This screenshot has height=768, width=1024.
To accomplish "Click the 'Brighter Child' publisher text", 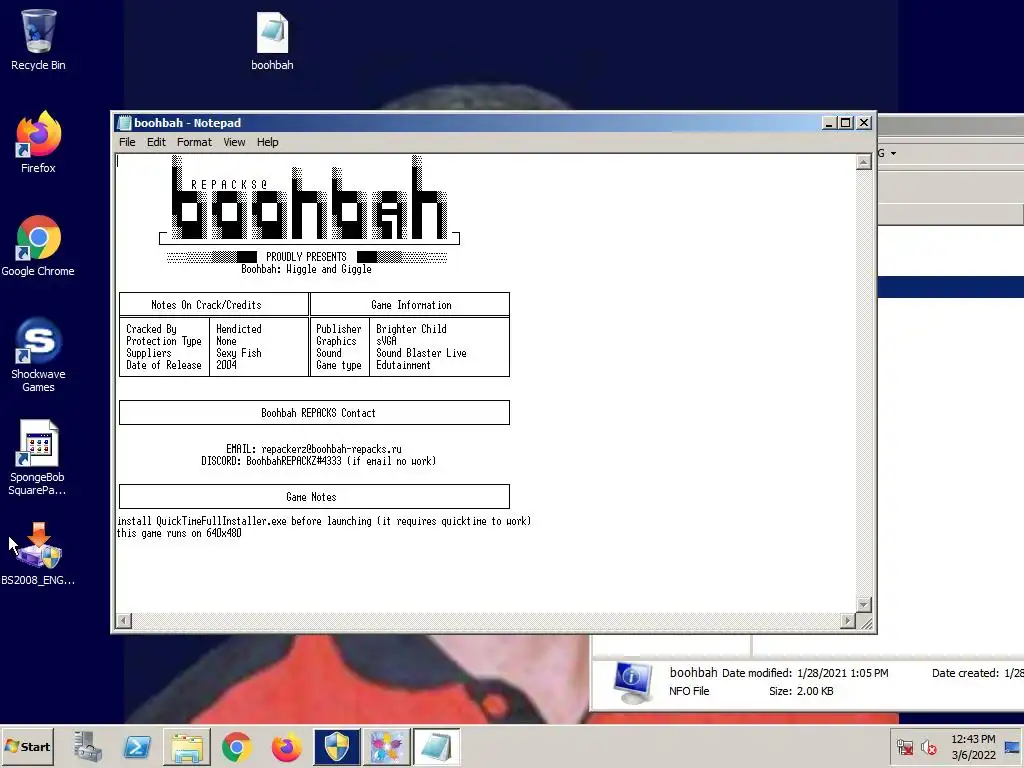I will [411, 329].
